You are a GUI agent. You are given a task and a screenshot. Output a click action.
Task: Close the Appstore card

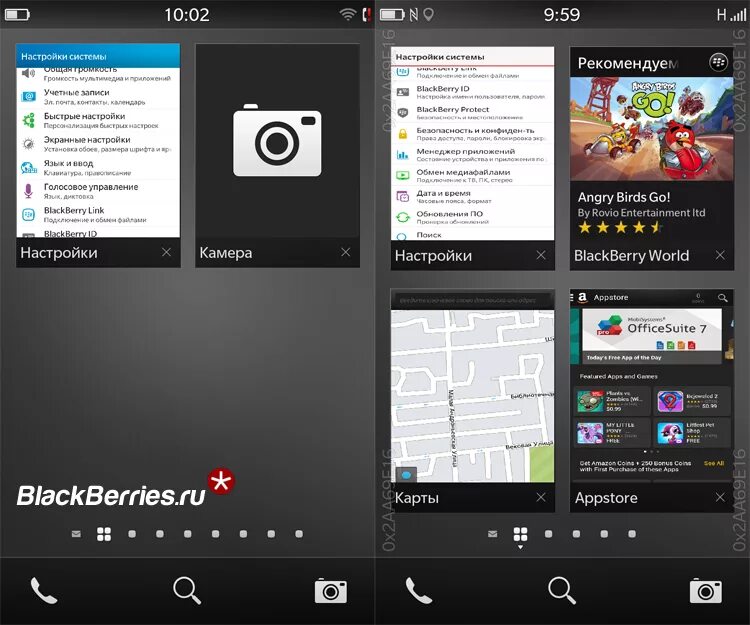(720, 497)
